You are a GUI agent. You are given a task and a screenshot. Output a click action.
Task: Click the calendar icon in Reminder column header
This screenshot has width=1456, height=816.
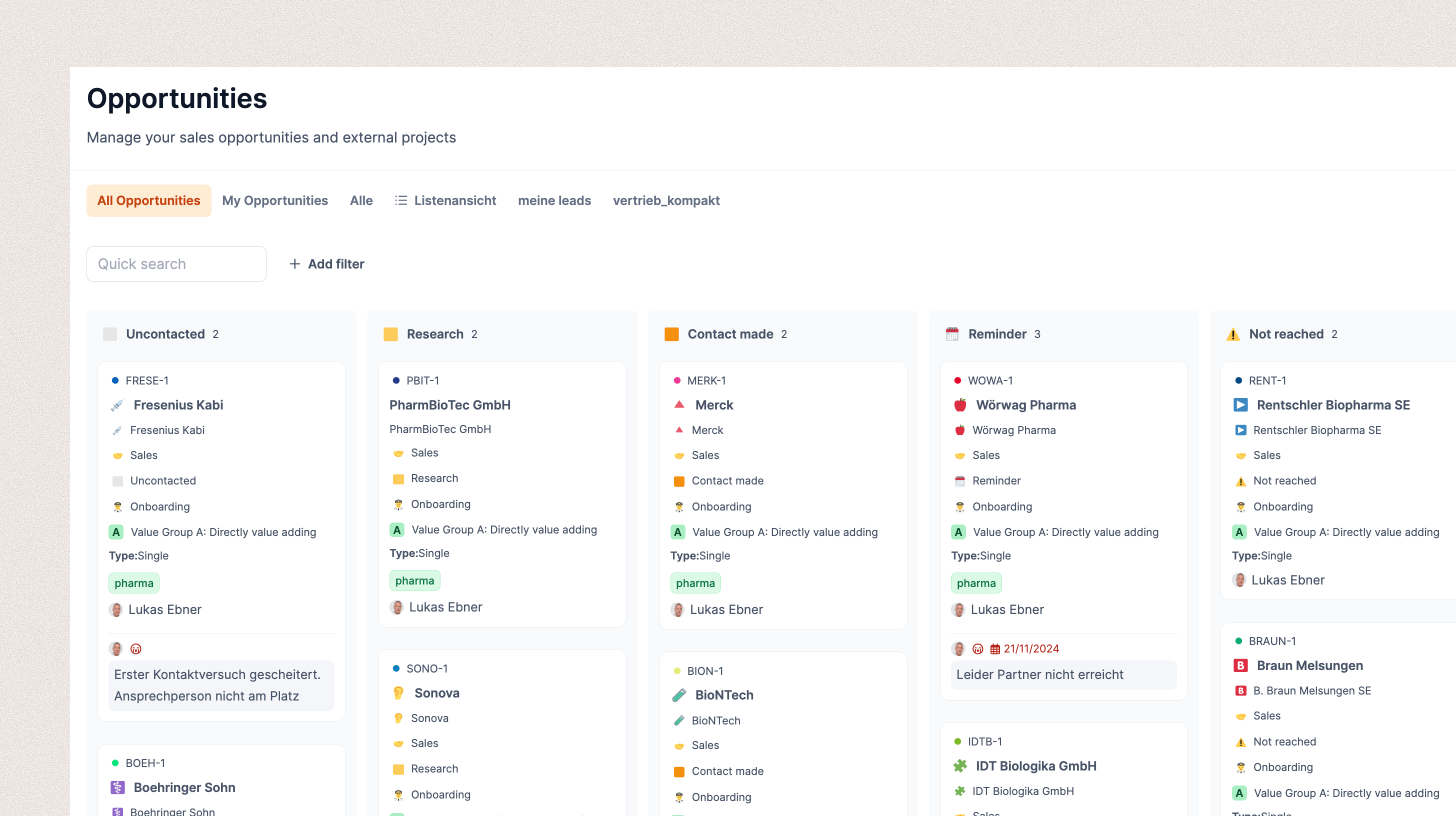(x=952, y=334)
